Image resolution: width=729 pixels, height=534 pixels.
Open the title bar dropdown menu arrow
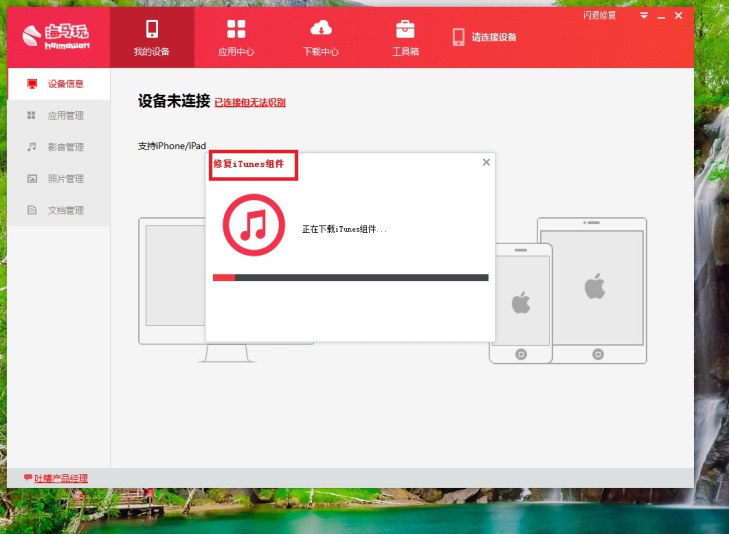click(x=644, y=15)
